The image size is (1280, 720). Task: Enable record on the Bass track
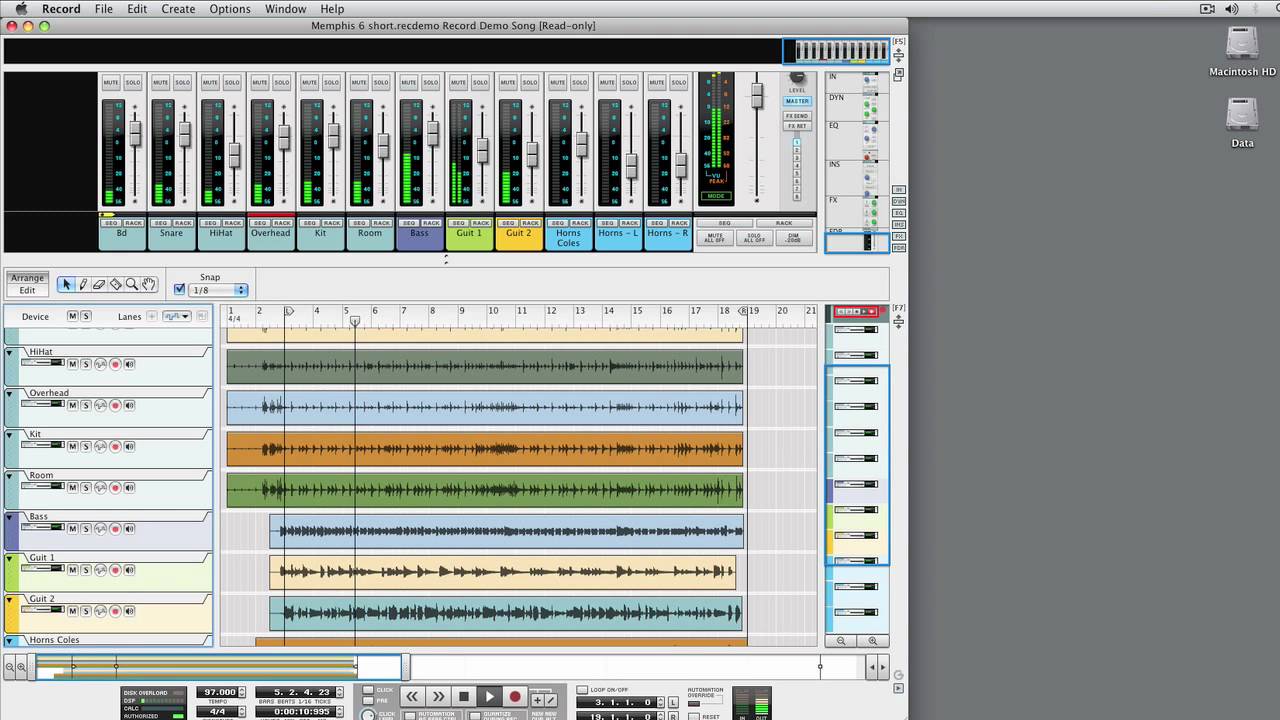coord(115,529)
